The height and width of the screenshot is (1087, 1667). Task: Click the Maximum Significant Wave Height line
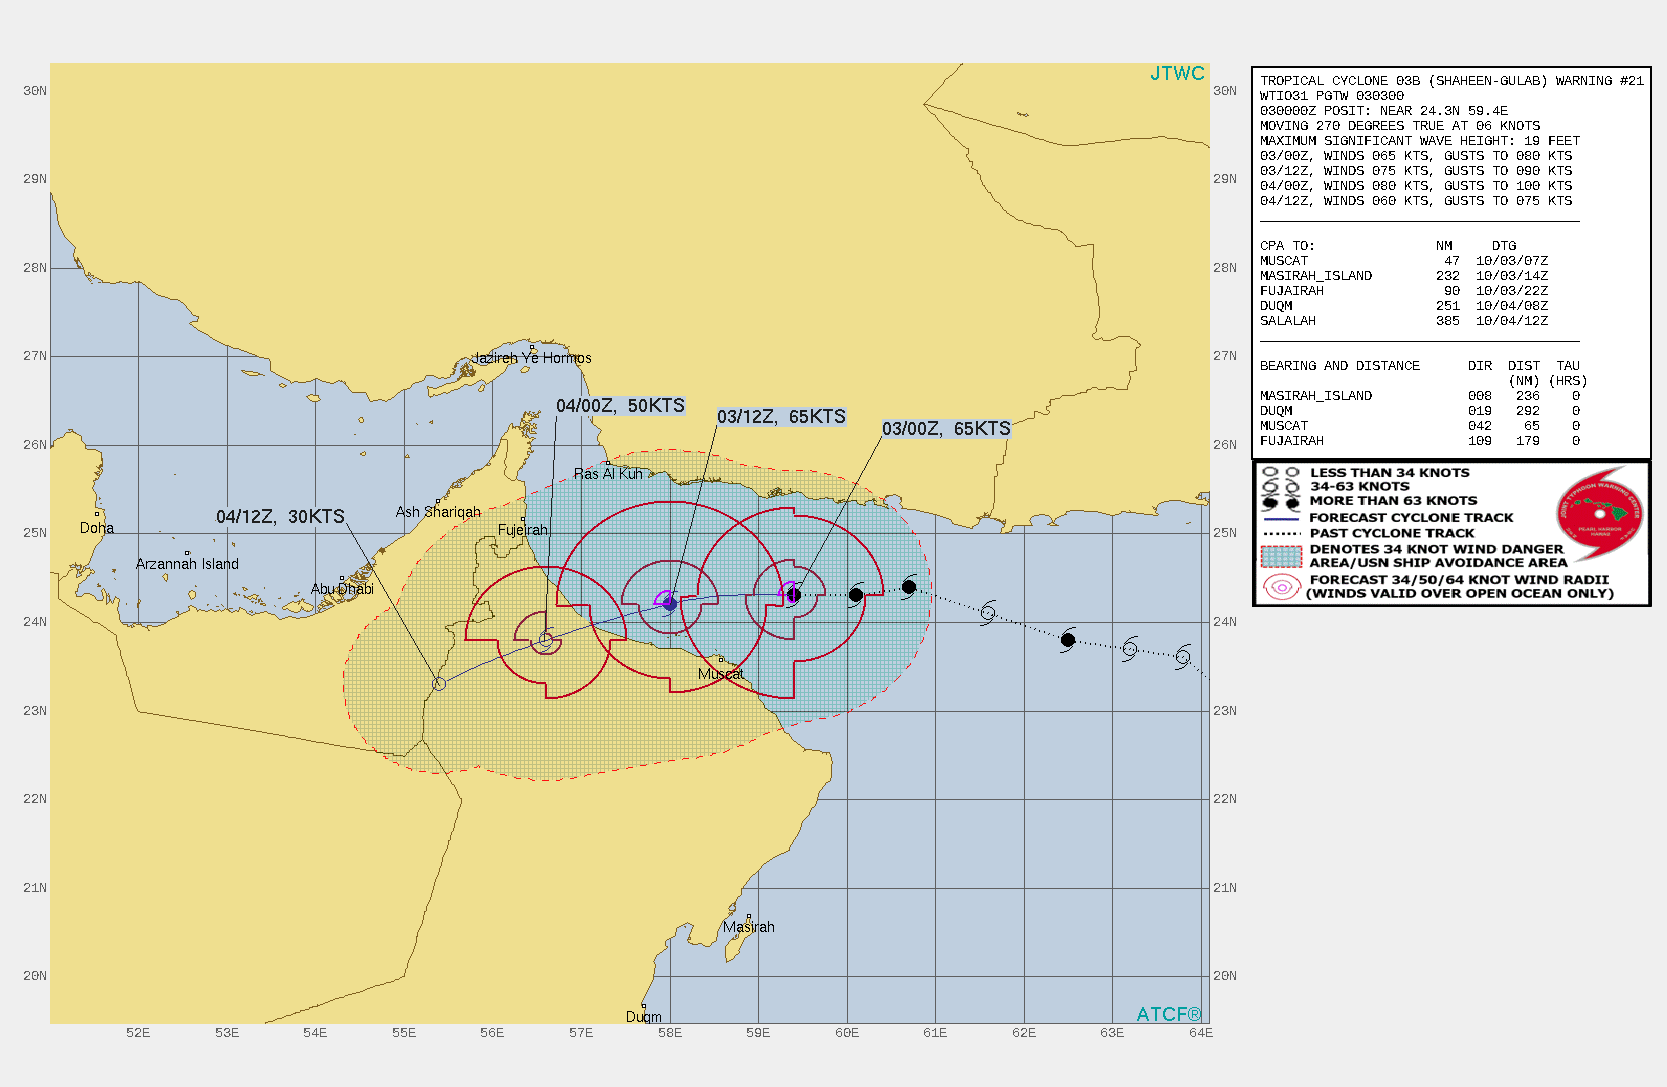coord(1419,141)
